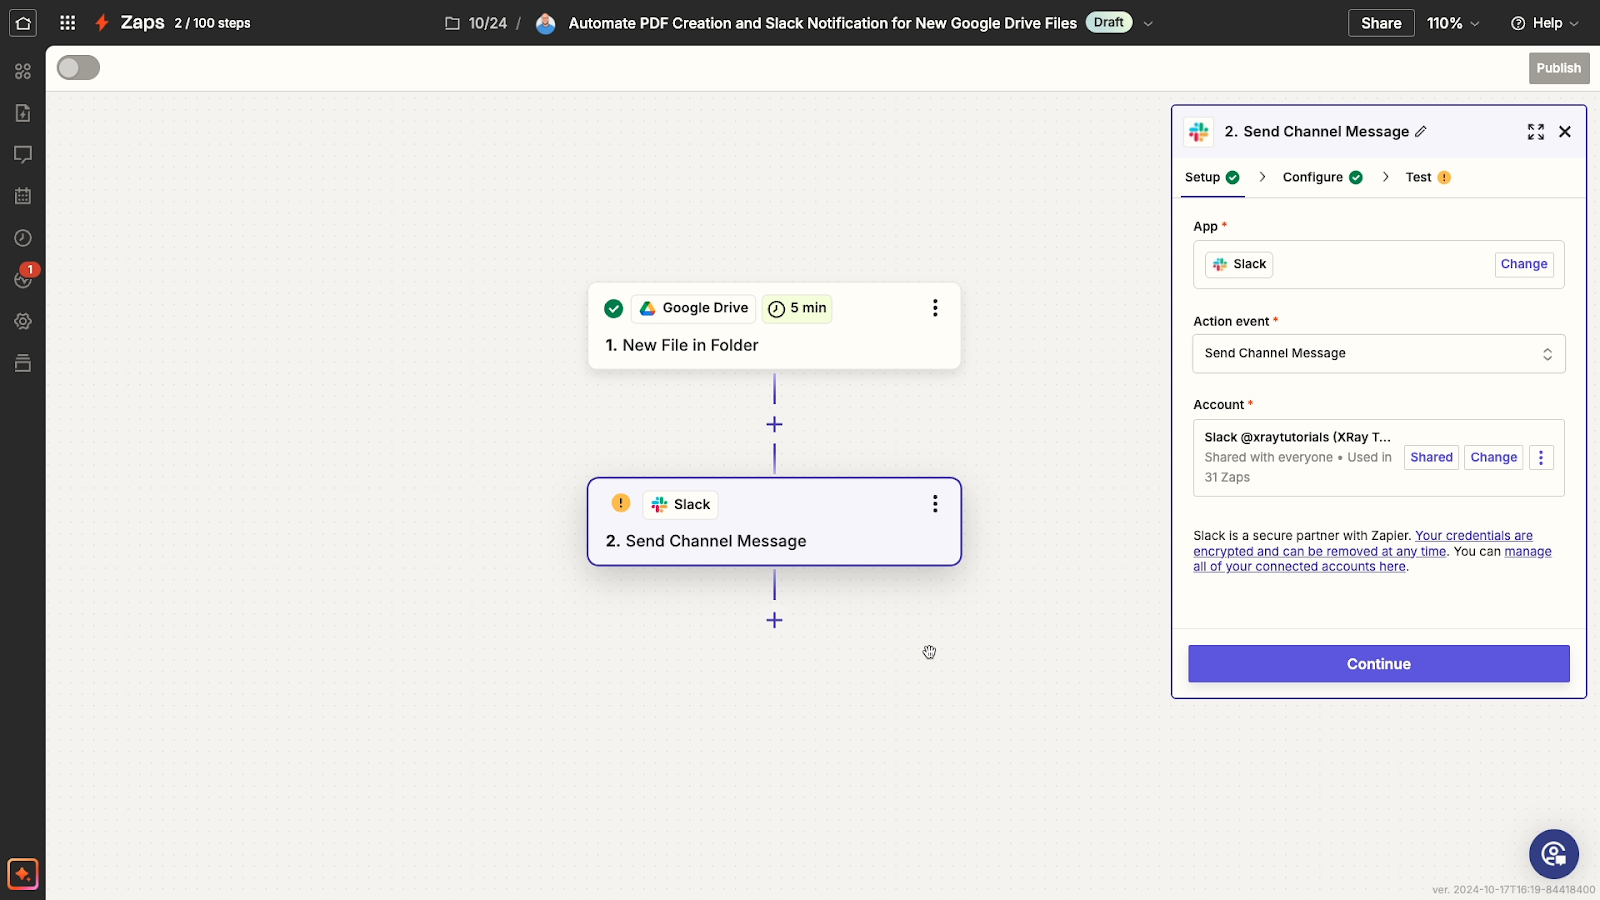Click the Zaps lightning bolt logo
The image size is (1600, 900).
coord(101,23)
